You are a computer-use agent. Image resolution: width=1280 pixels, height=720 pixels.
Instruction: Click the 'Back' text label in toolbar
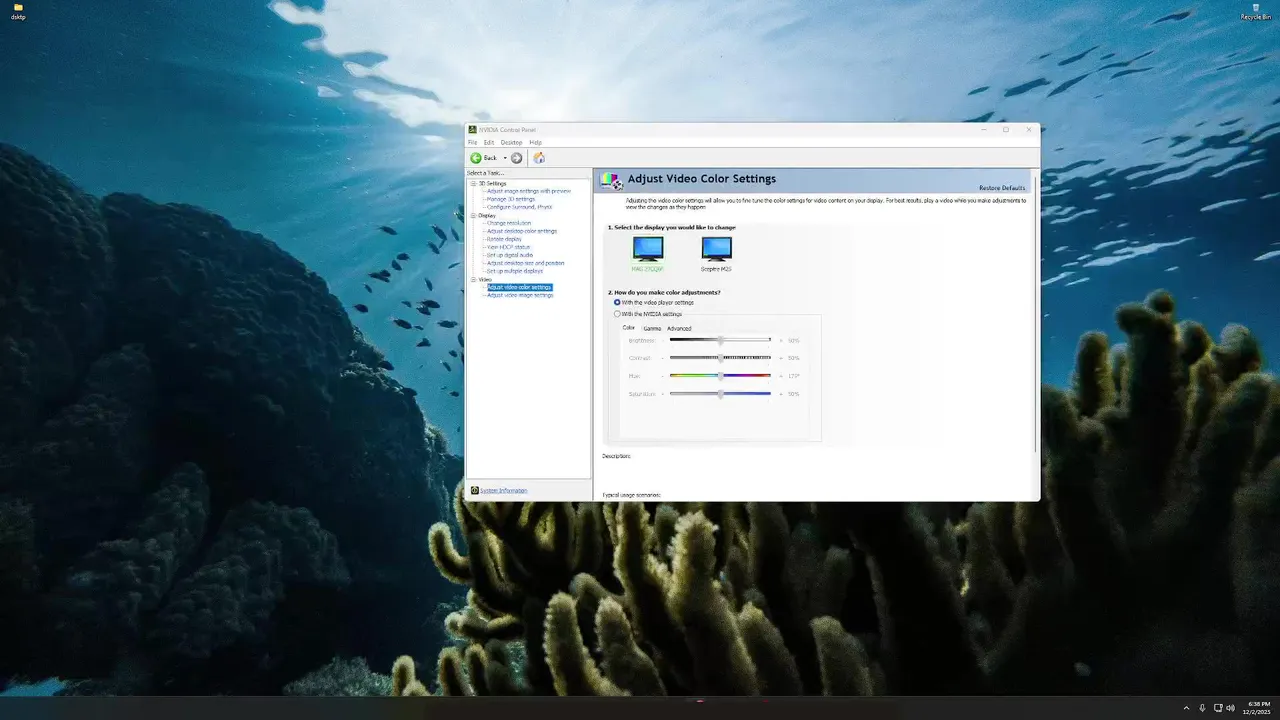pyautogui.click(x=490, y=158)
